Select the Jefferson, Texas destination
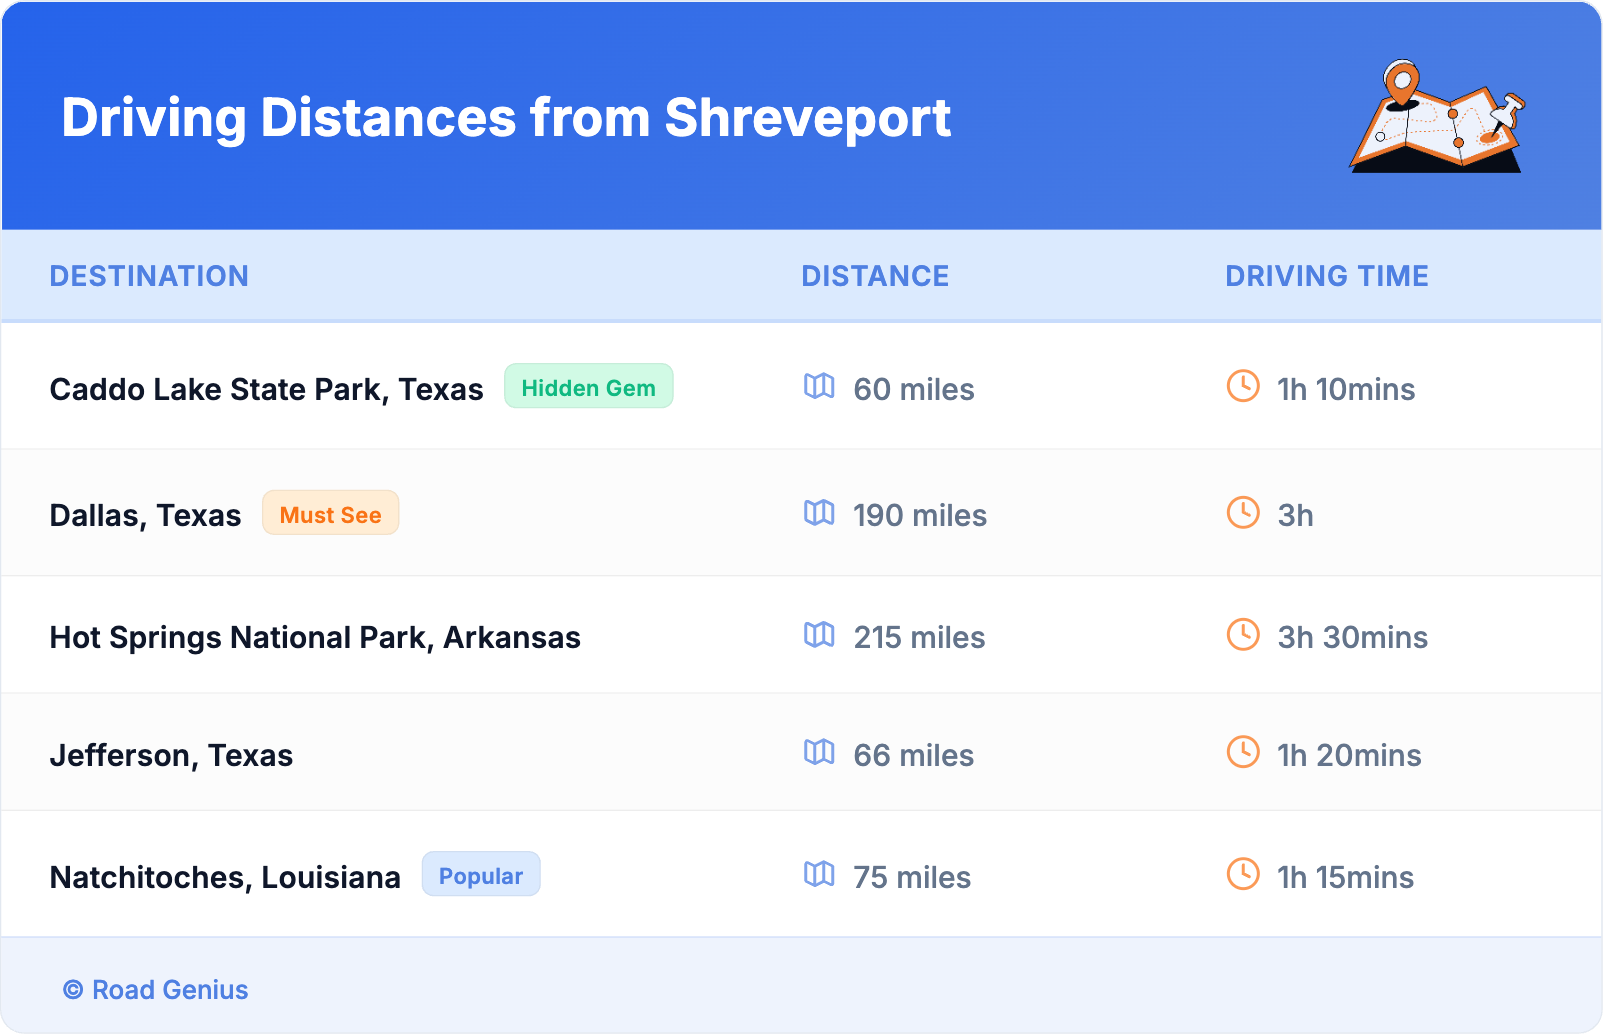Image resolution: width=1604 pixels, height=1034 pixels. tap(171, 755)
